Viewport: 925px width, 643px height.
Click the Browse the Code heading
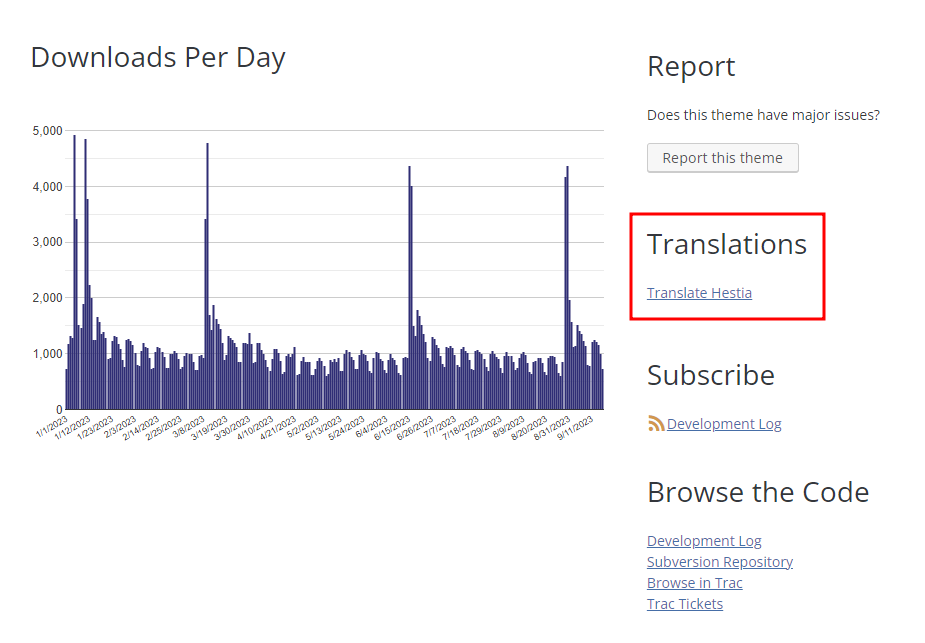[757, 492]
